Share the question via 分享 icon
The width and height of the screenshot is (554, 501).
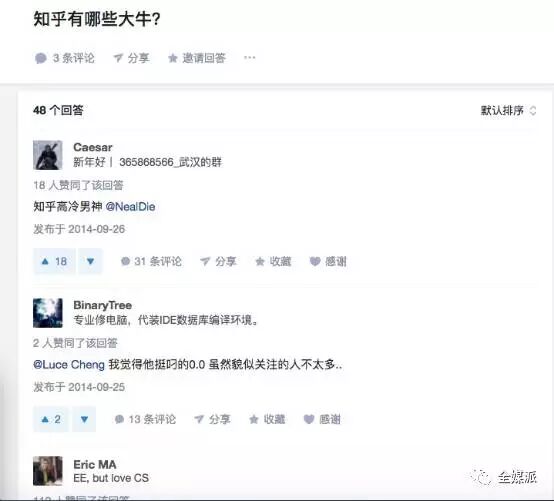point(131,58)
